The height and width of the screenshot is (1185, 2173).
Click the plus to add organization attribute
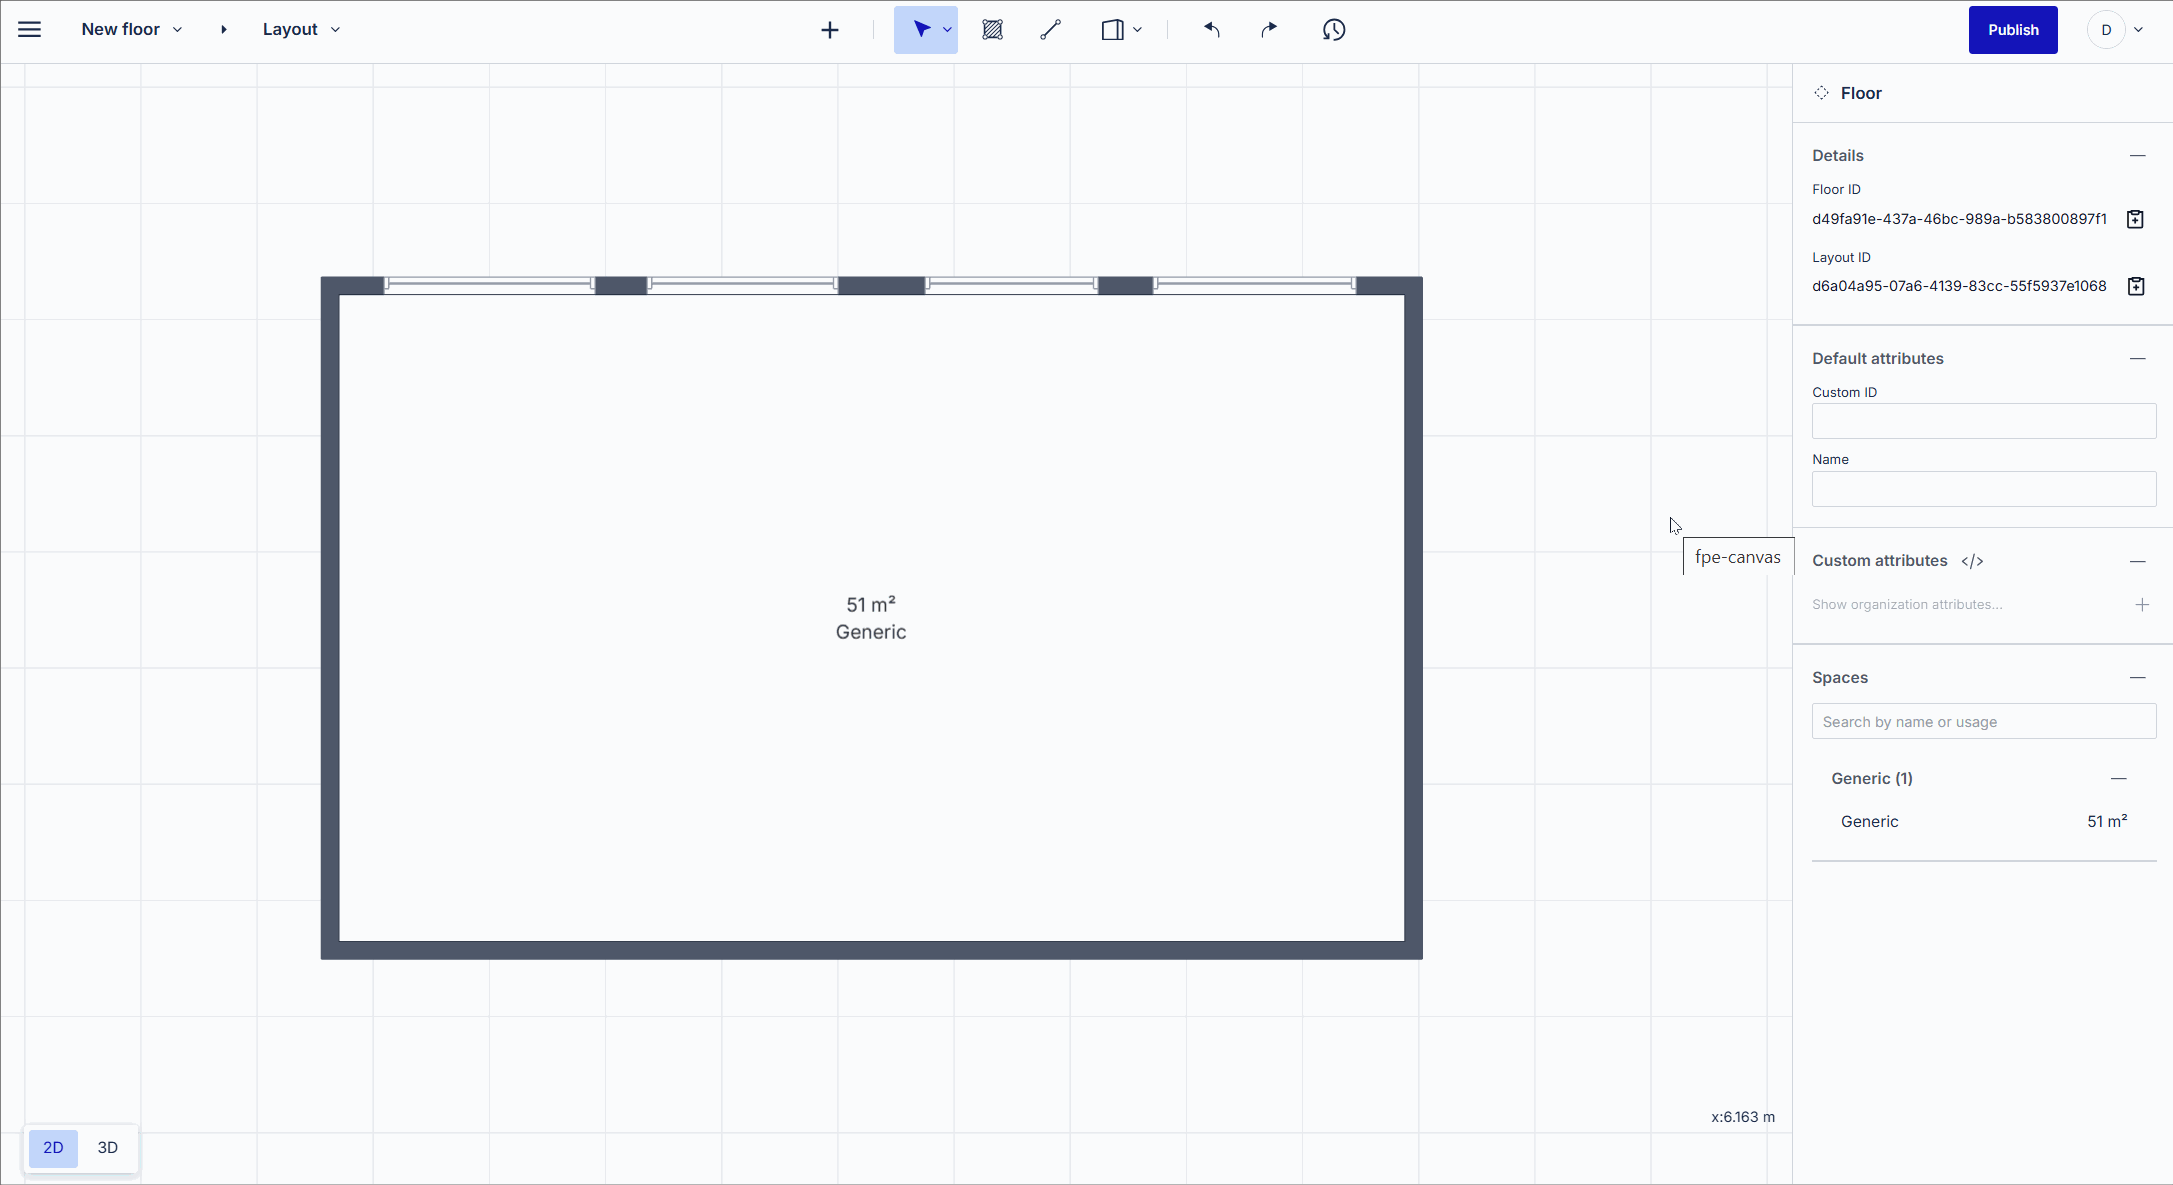click(x=2142, y=605)
